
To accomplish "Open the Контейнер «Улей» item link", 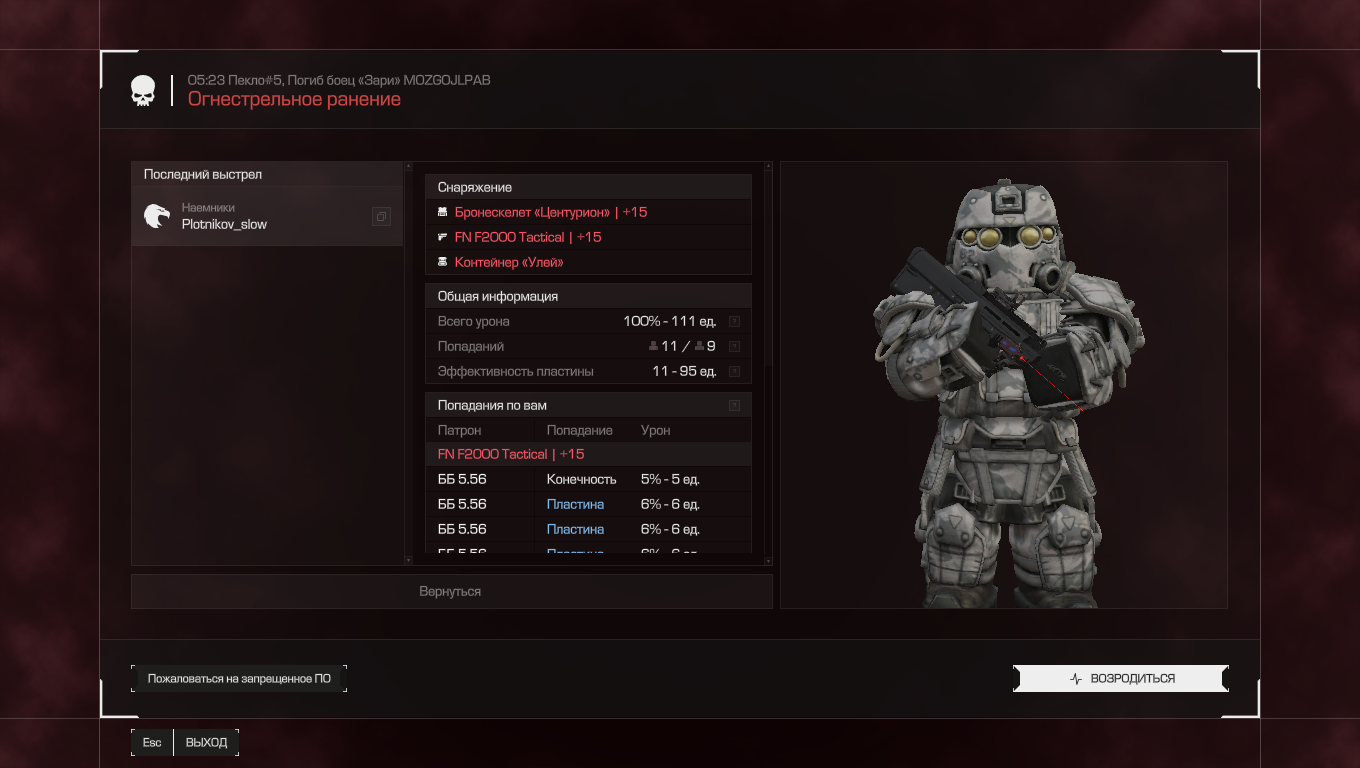I will [509, 262].
